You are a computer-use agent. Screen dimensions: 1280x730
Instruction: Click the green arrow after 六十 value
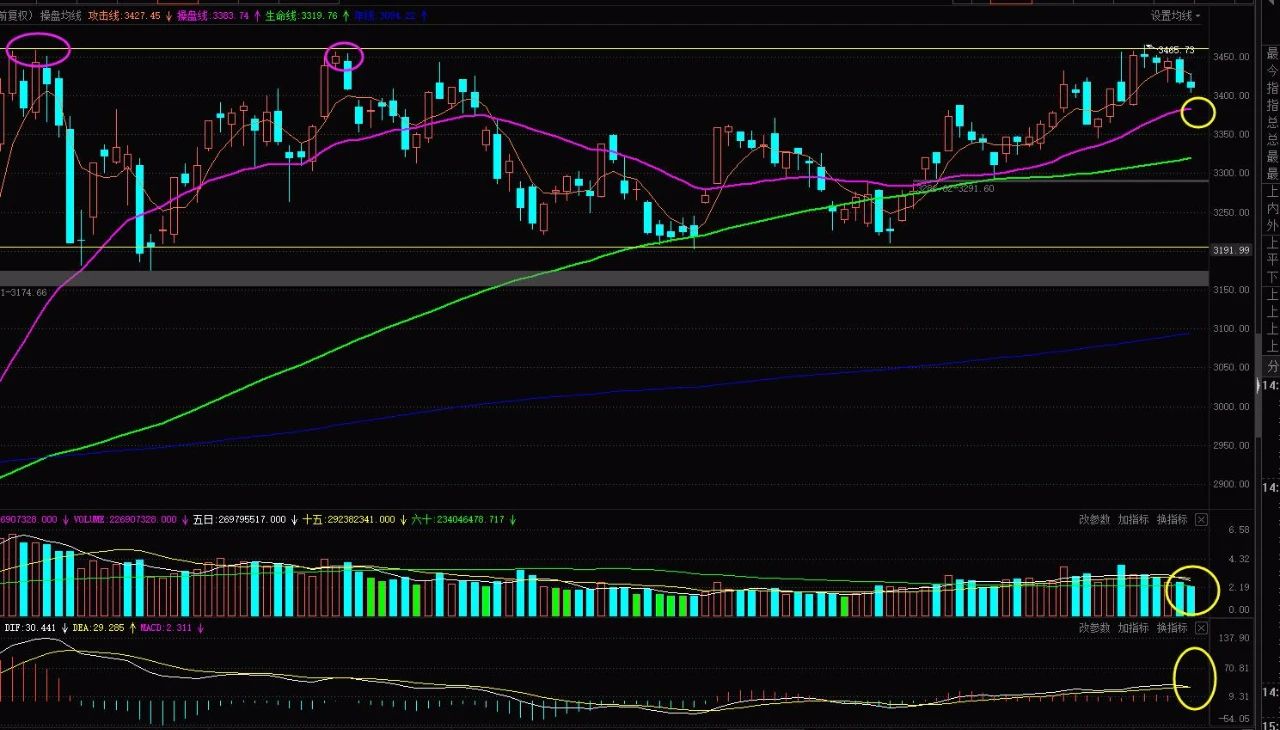[x=513, y=520]
